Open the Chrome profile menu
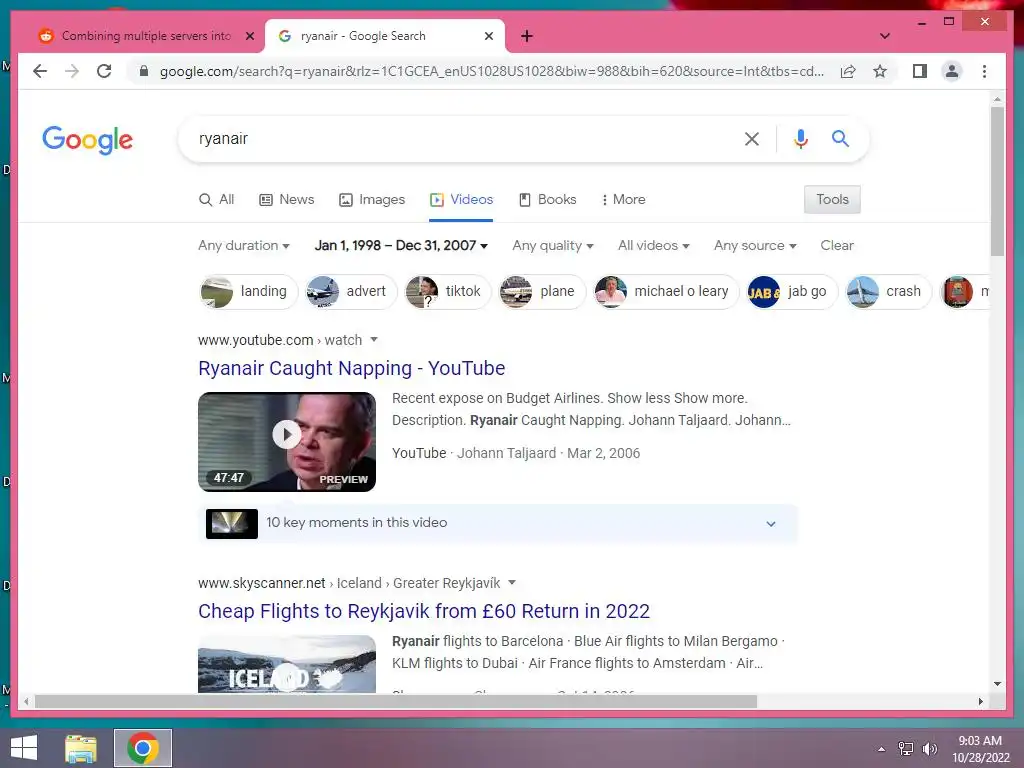Viewport: 1024px width, 768px height. tap(952, 71)
